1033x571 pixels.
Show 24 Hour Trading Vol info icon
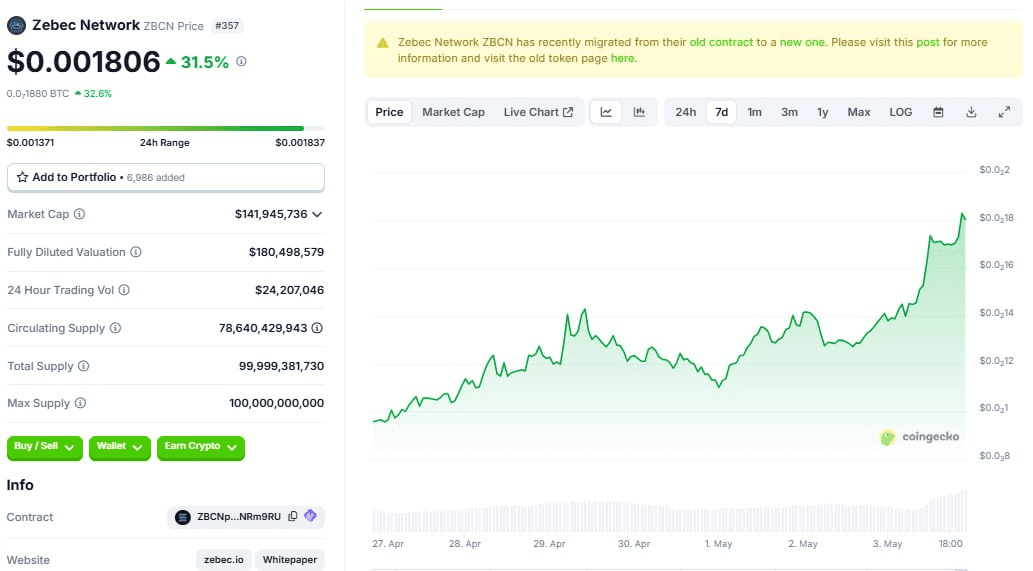point(124,290)
